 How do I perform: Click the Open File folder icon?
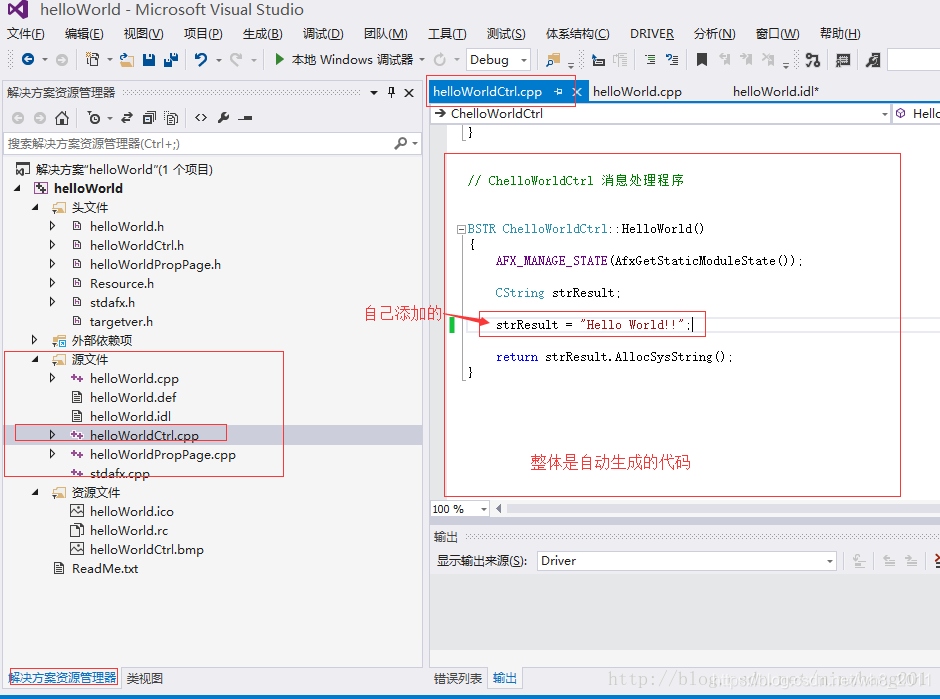tap(126, 59)
